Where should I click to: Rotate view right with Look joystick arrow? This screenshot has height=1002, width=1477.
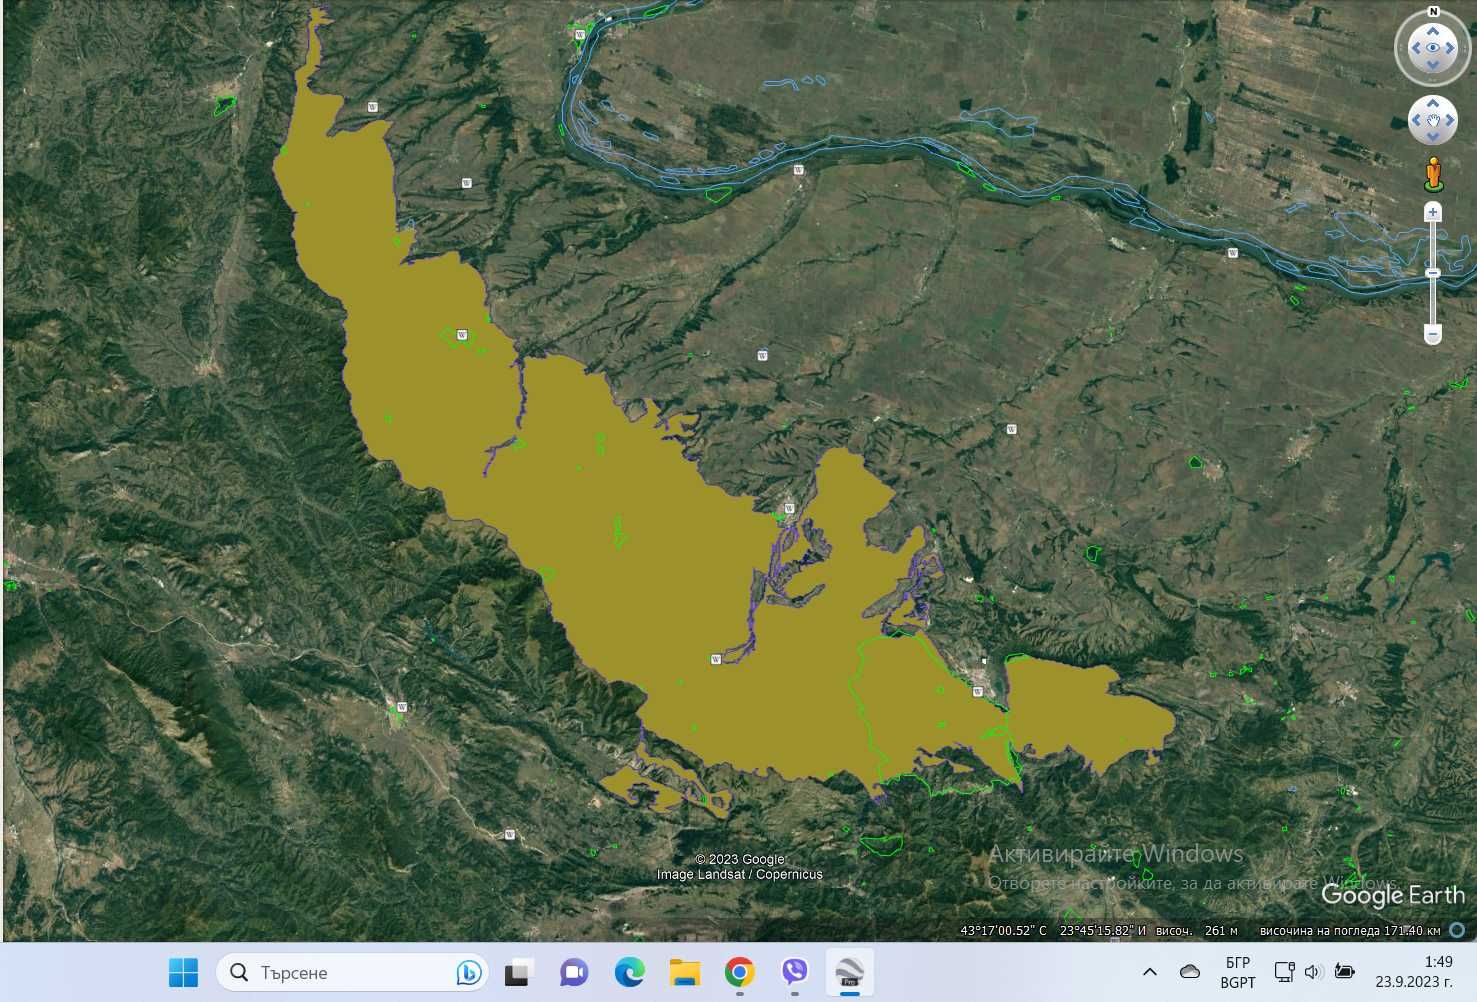point(1451,48)
